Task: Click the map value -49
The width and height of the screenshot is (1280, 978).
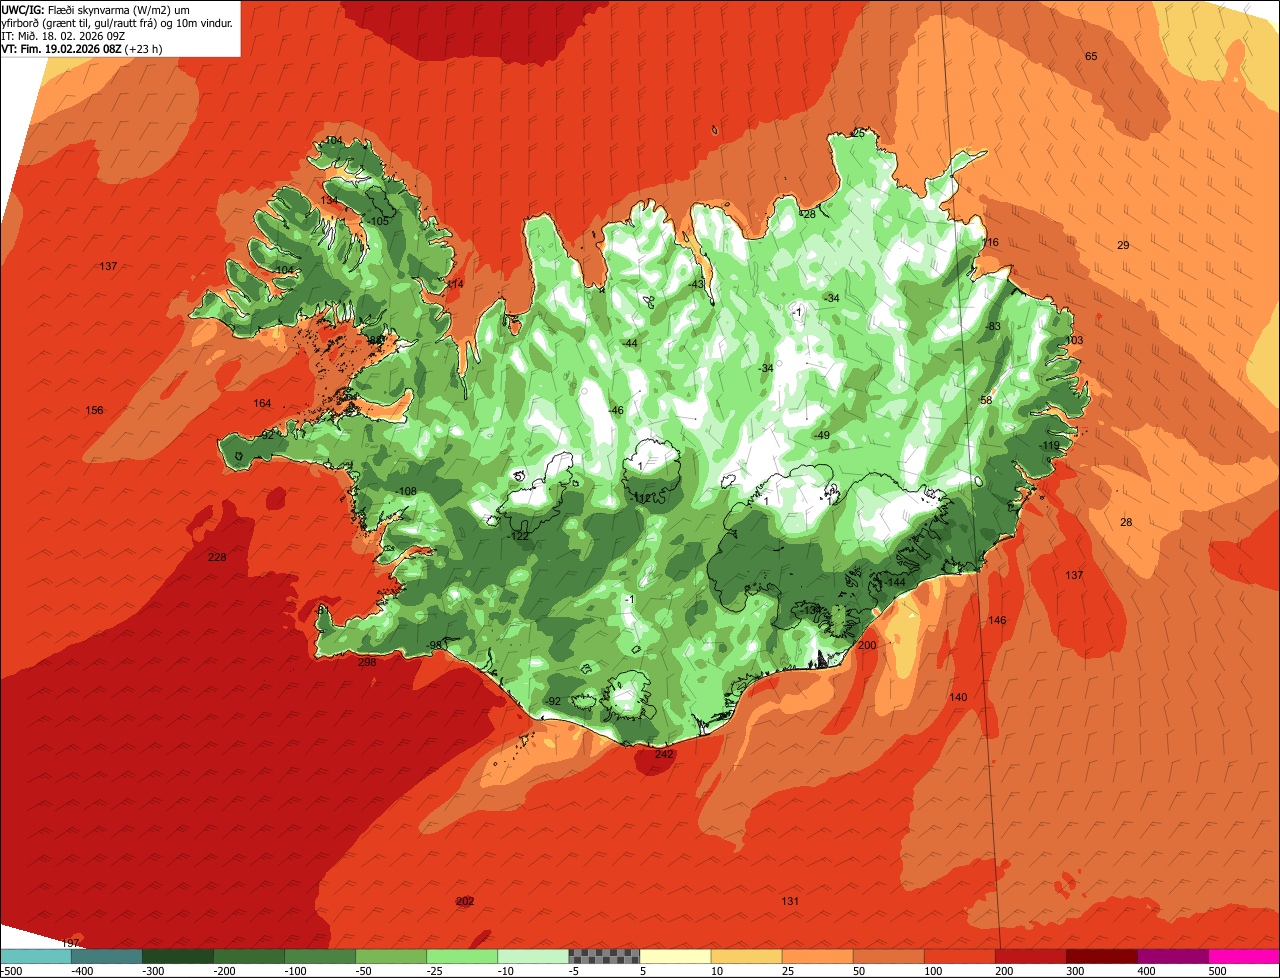Action: (x=821, y=435)
